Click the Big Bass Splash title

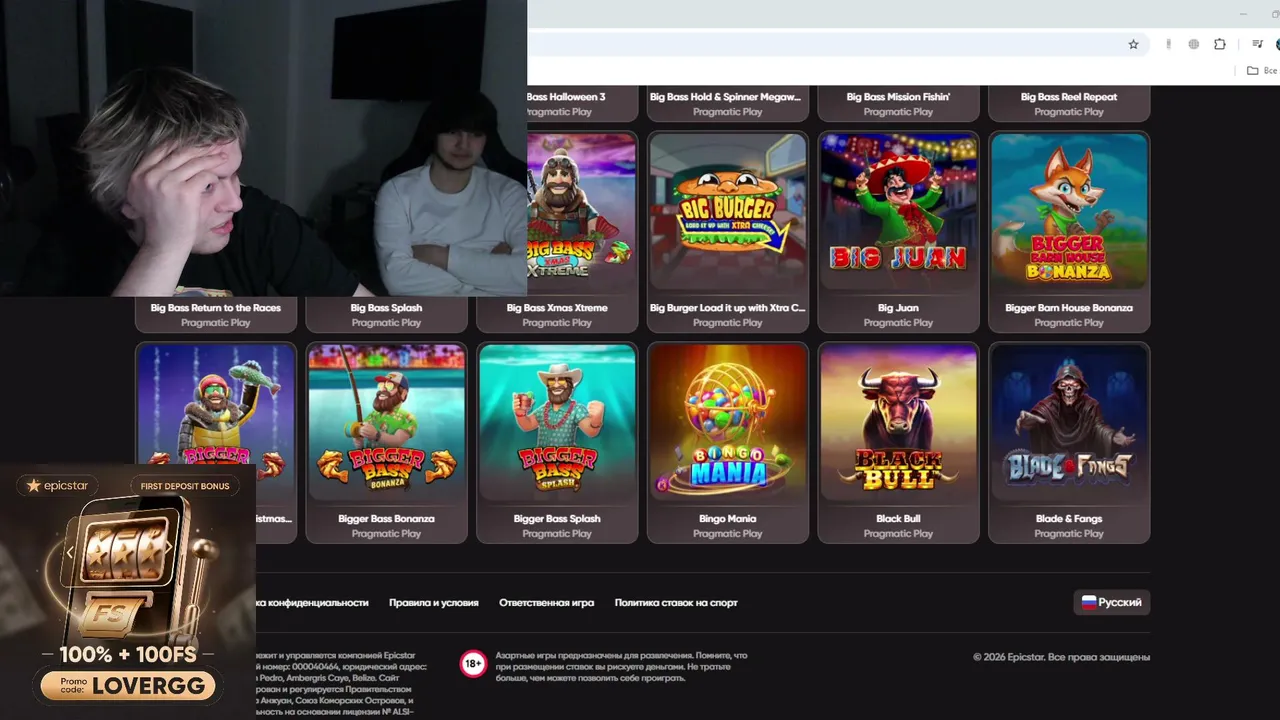[386, 308]
